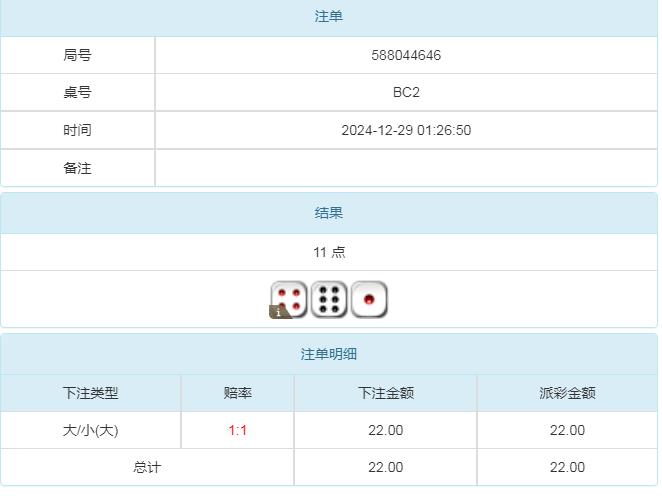
Task: Click the third dice showing one
Action: click(x=369, y=299)
